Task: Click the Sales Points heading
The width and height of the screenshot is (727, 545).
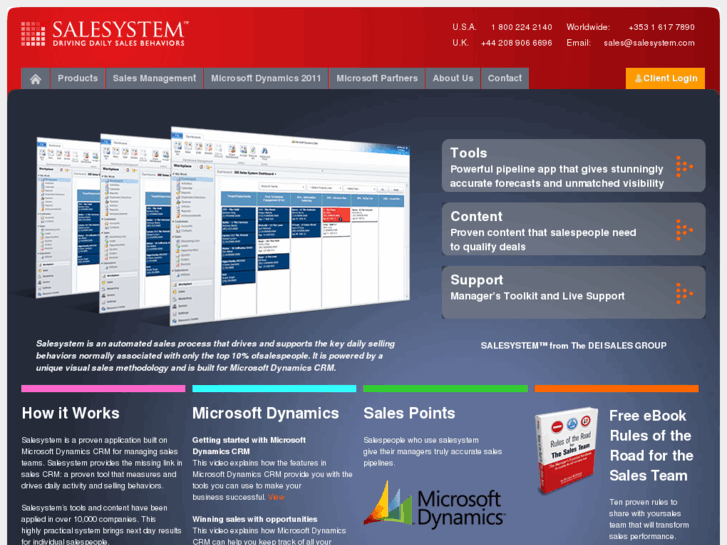Action: click(x=409, y=413)
